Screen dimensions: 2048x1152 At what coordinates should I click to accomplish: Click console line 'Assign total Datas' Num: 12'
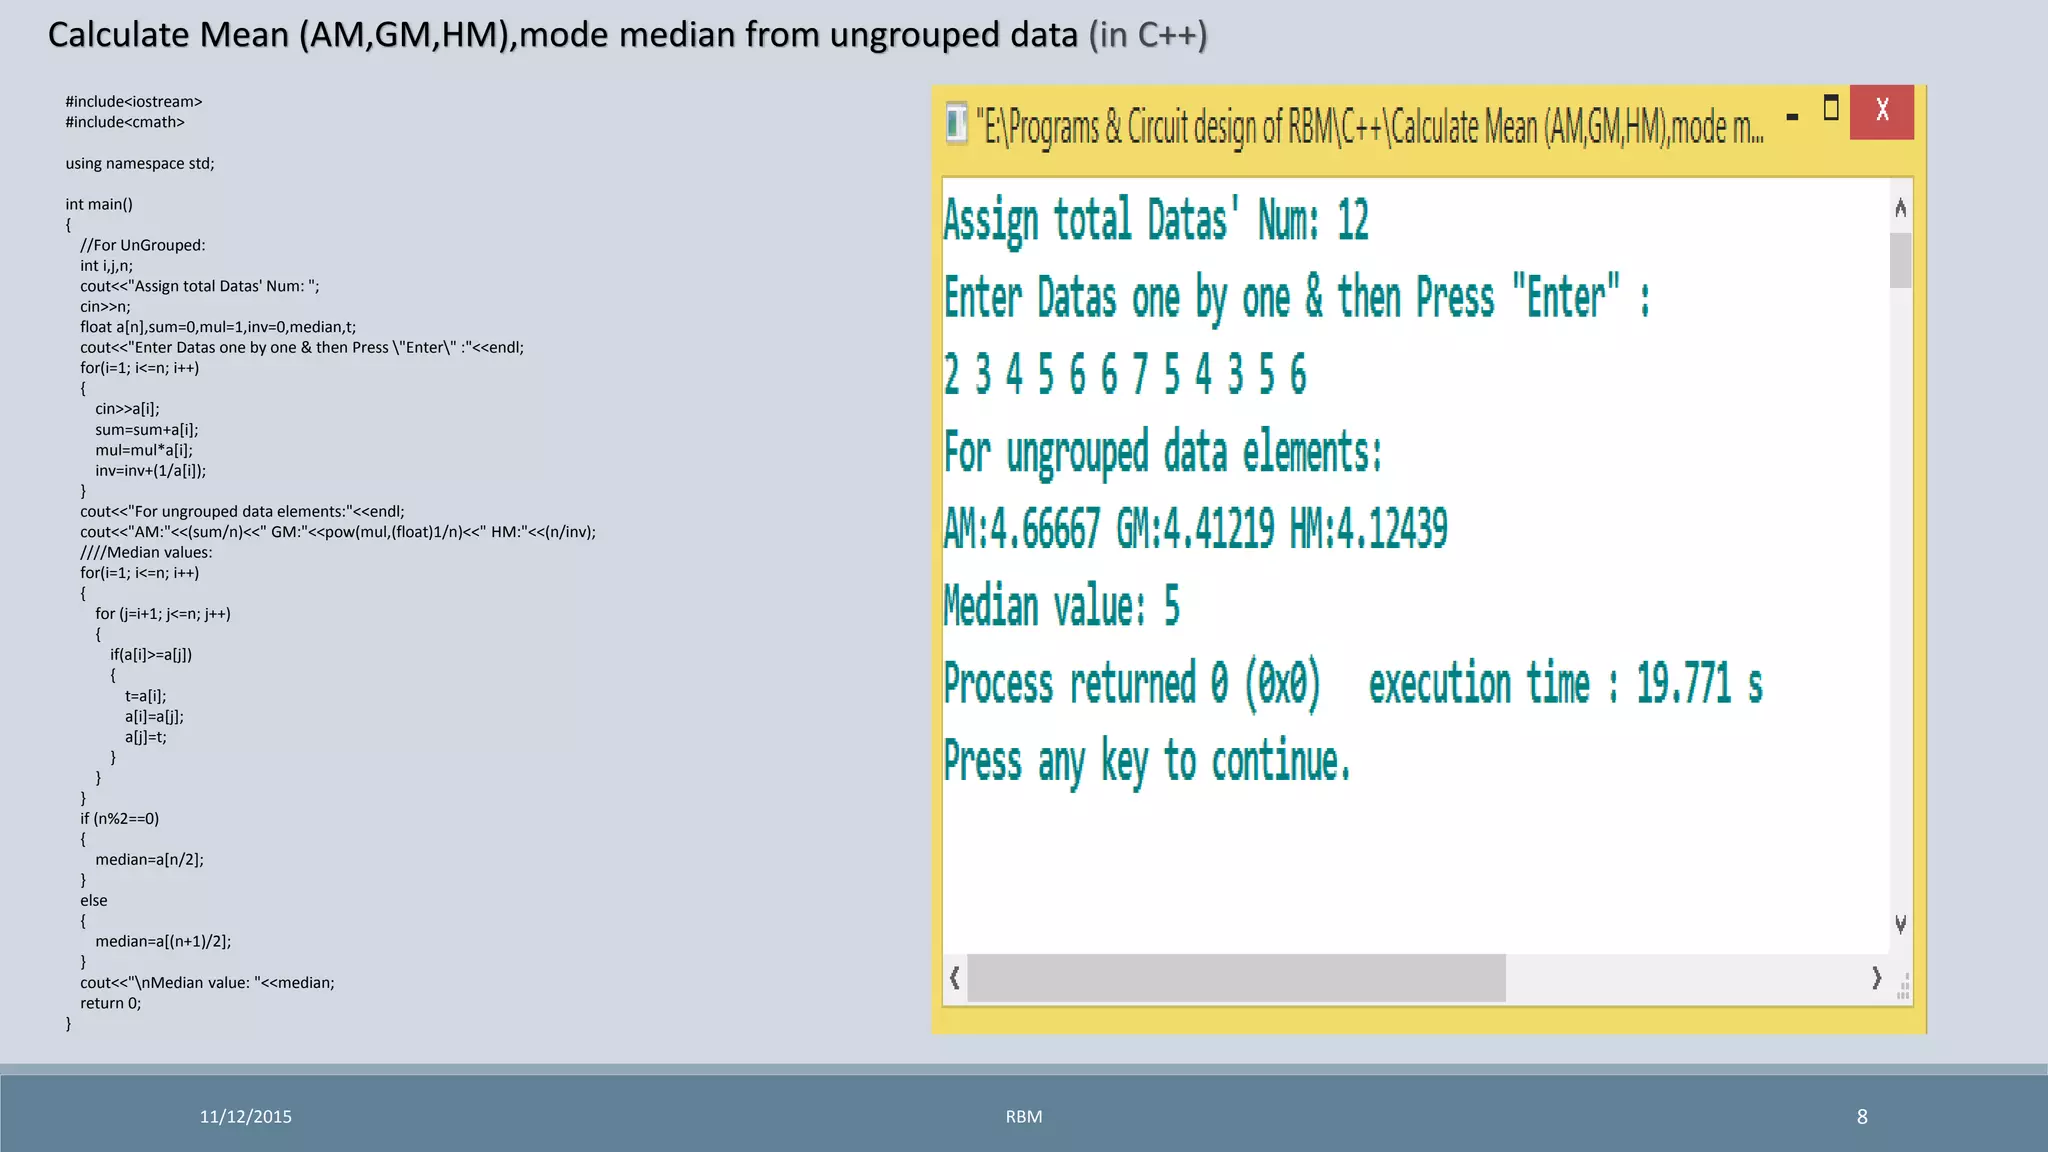point(1156,221)
